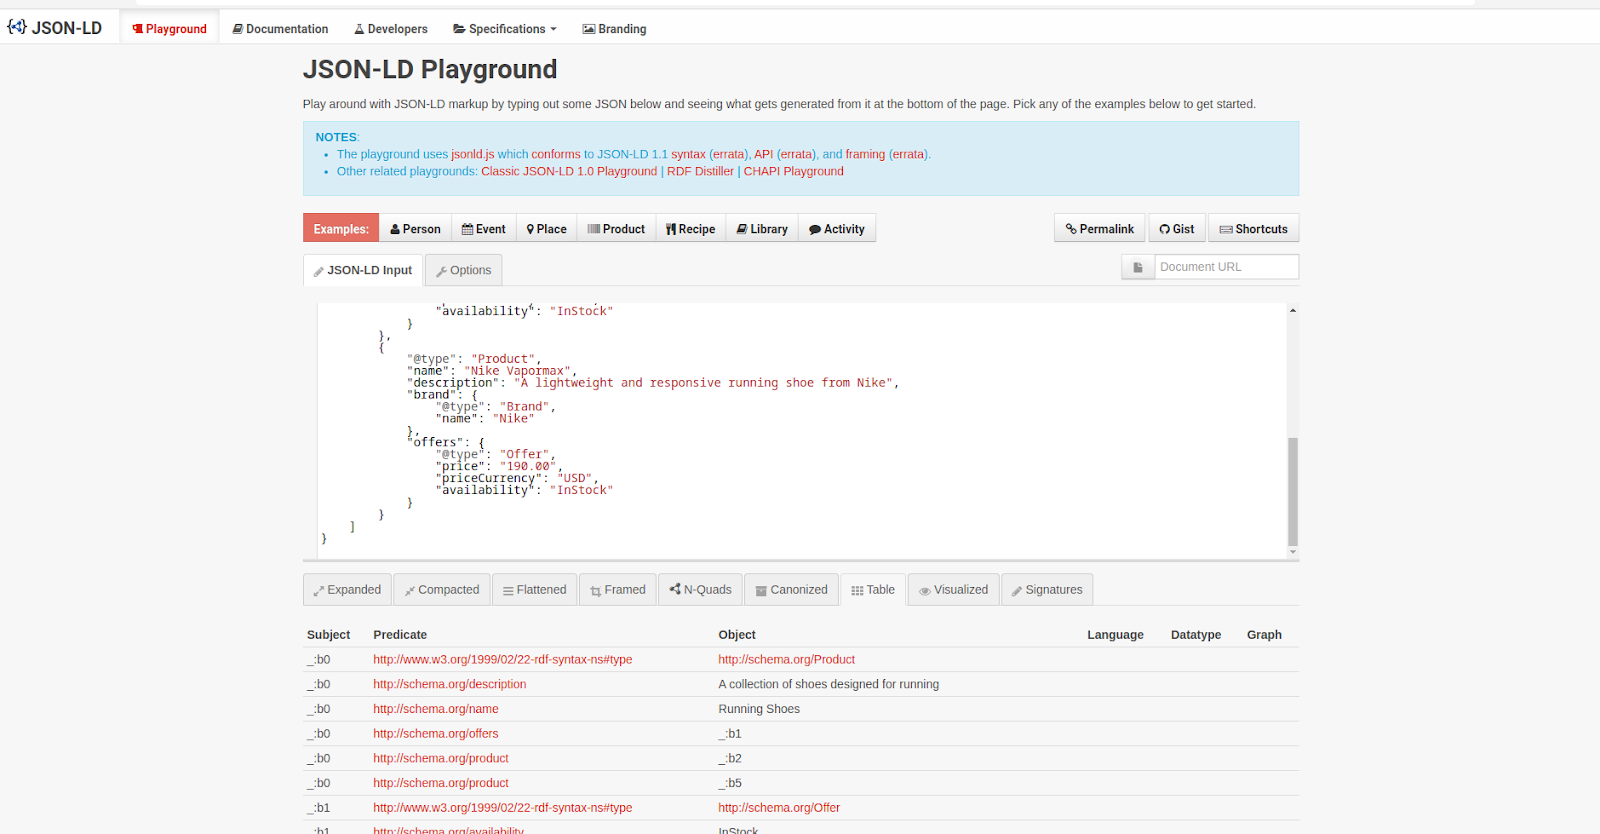Go to the Documentation page
This screenshot has width=1600, height=834.
click(x=280, y=29)
